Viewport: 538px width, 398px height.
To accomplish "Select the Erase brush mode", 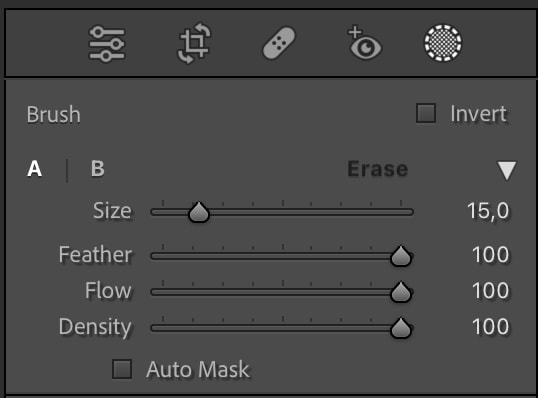I will coord(377,169).
